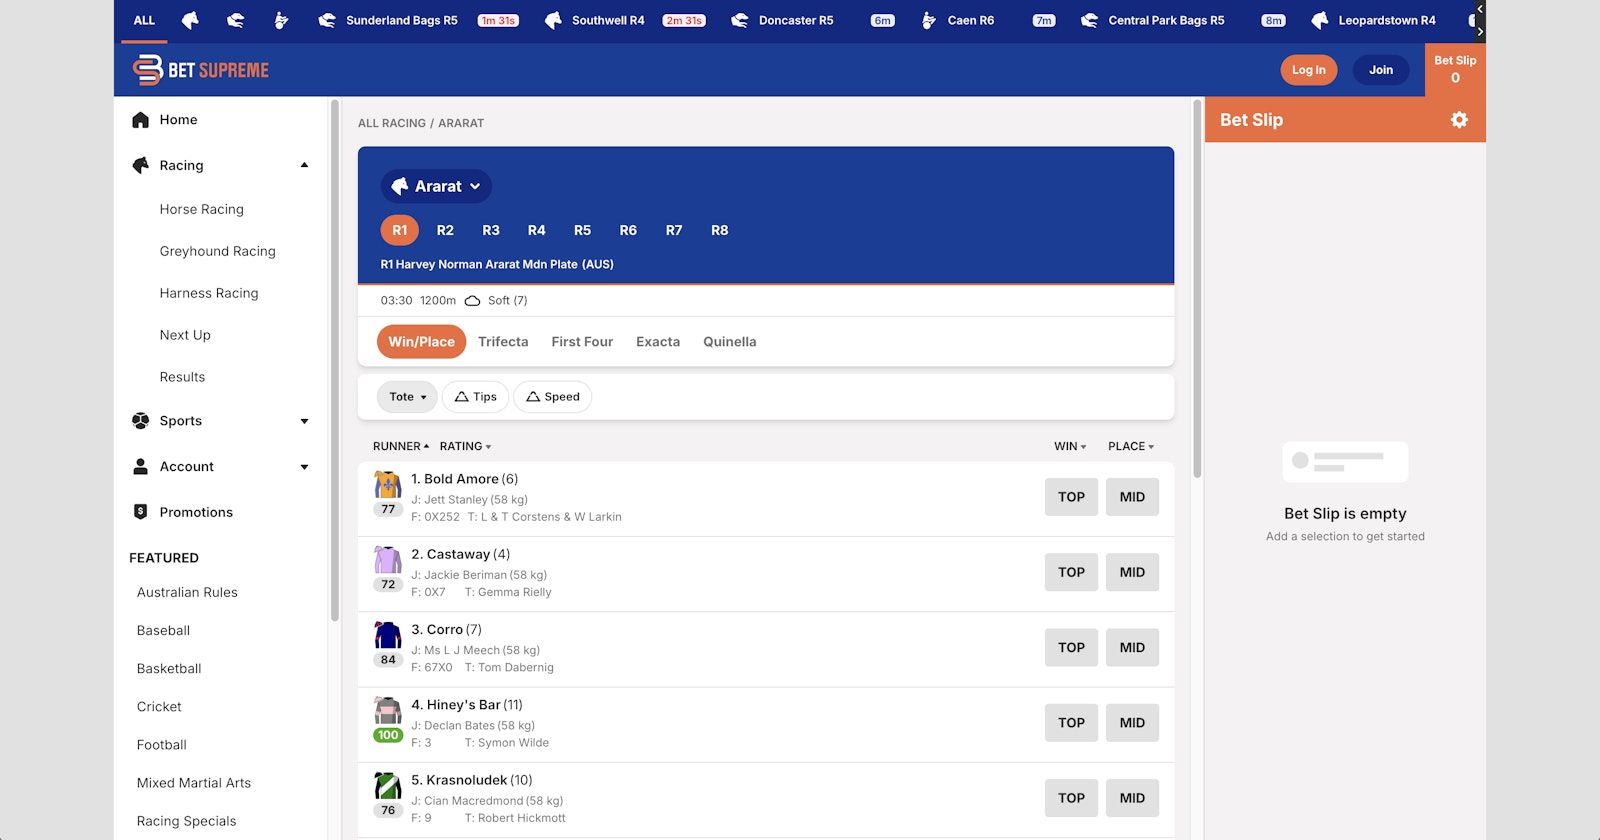Expand the Sports sidebar section

[304, 421]
